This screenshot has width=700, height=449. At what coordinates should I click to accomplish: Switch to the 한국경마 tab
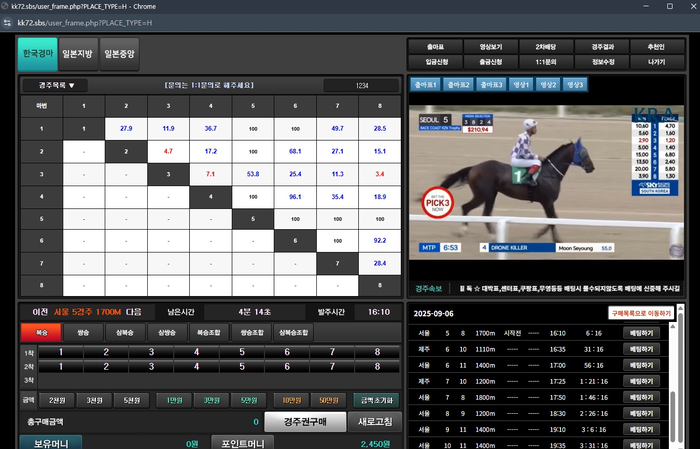[x=37, y=54]
